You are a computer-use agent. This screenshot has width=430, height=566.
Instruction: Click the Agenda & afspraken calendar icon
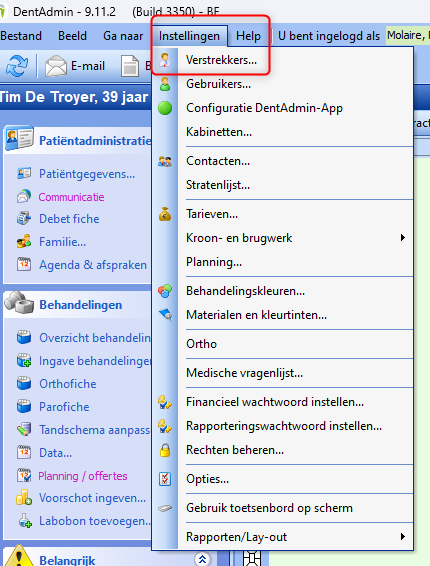[24, 265]
